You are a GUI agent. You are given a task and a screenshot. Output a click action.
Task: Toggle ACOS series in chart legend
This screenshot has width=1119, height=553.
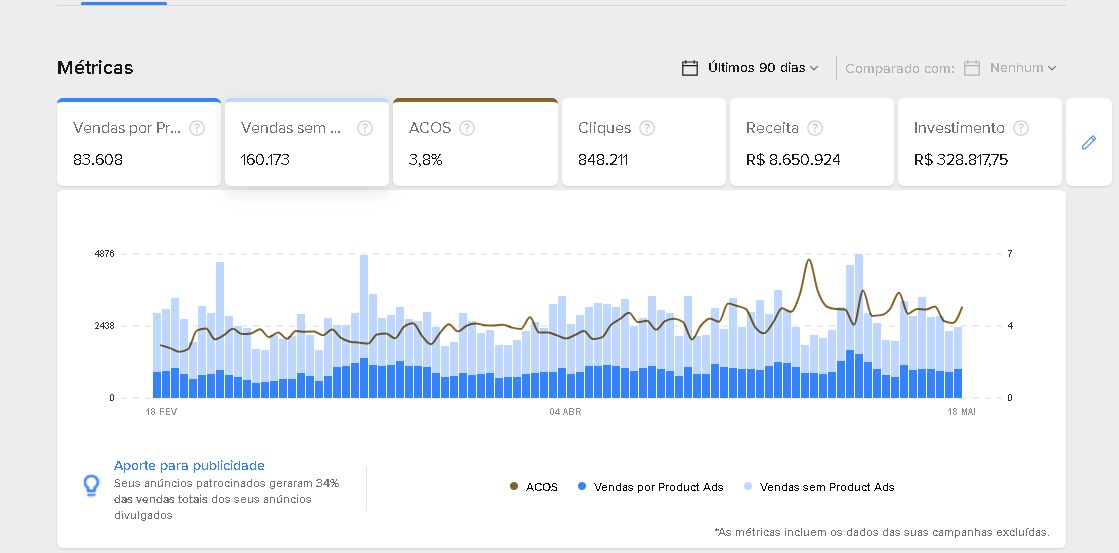[534, 487]
